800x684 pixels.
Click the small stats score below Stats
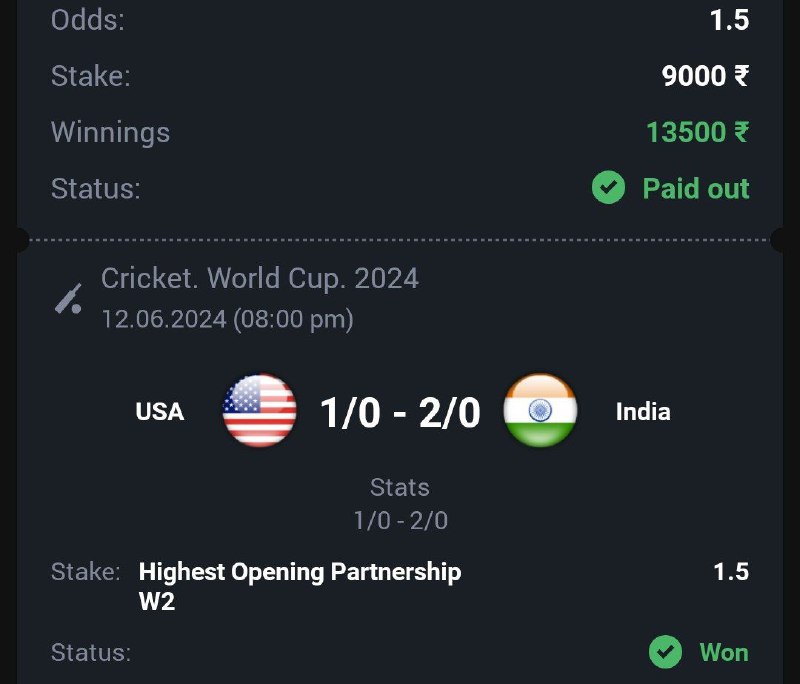tap(400, 521)
